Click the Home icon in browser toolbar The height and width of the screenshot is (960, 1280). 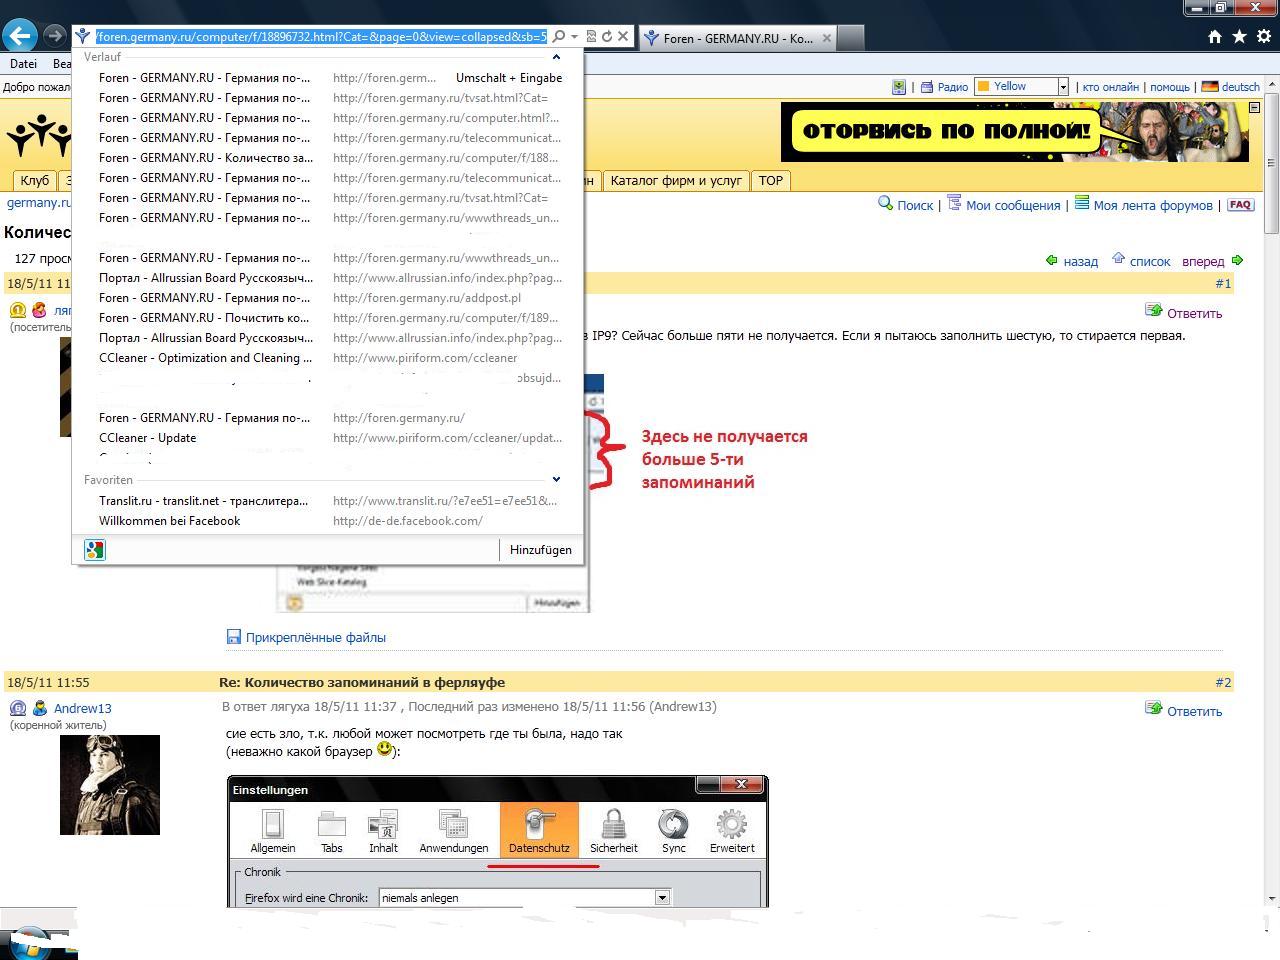(1214, 37)
